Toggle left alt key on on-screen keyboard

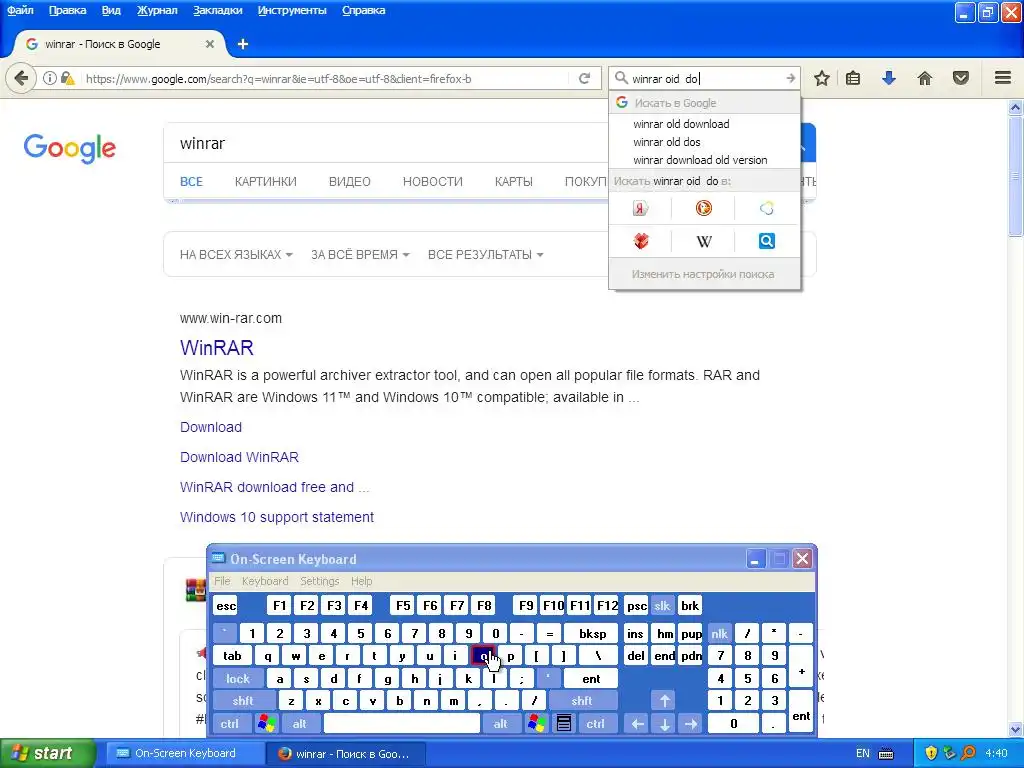(300, 724)
